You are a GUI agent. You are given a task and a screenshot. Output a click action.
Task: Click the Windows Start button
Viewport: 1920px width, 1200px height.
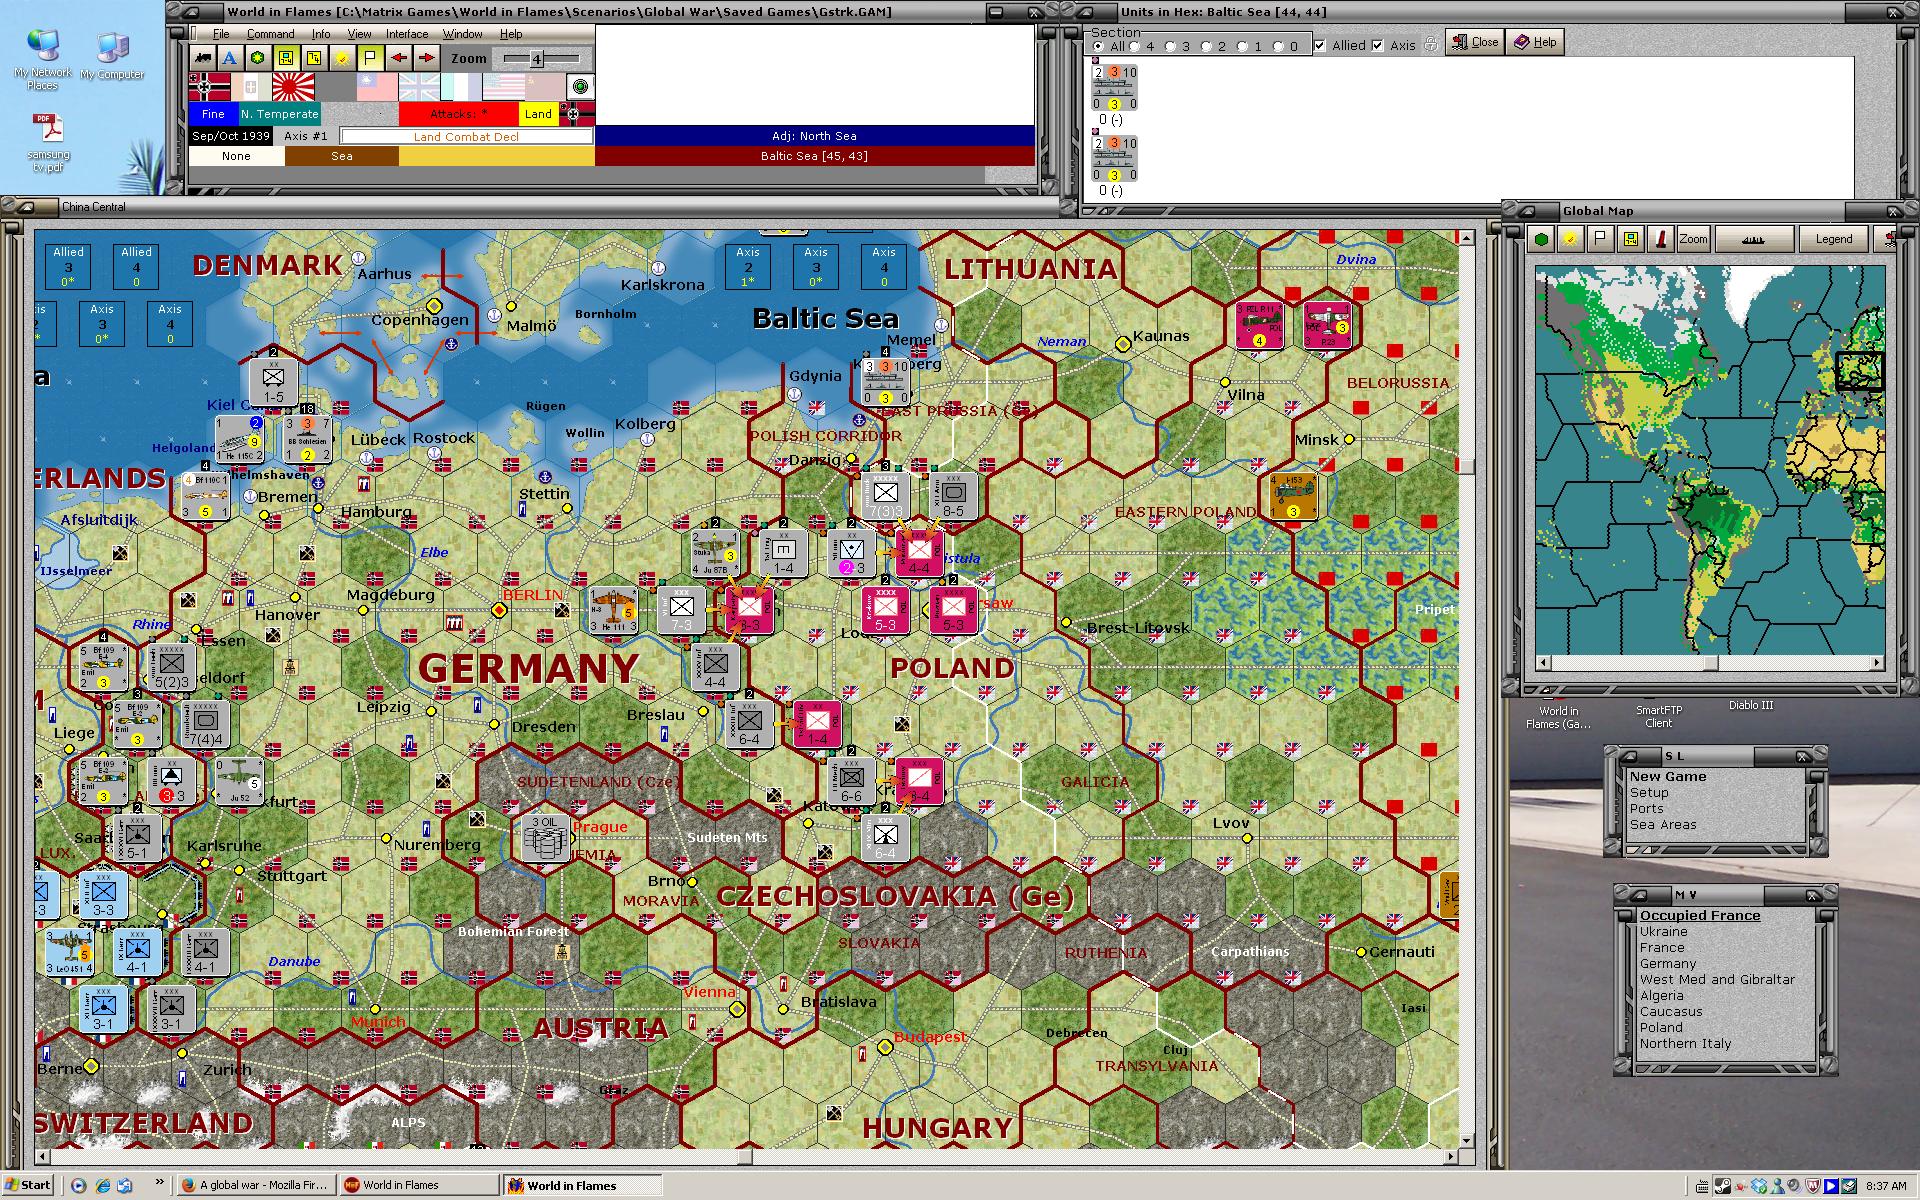[27, 1185]
